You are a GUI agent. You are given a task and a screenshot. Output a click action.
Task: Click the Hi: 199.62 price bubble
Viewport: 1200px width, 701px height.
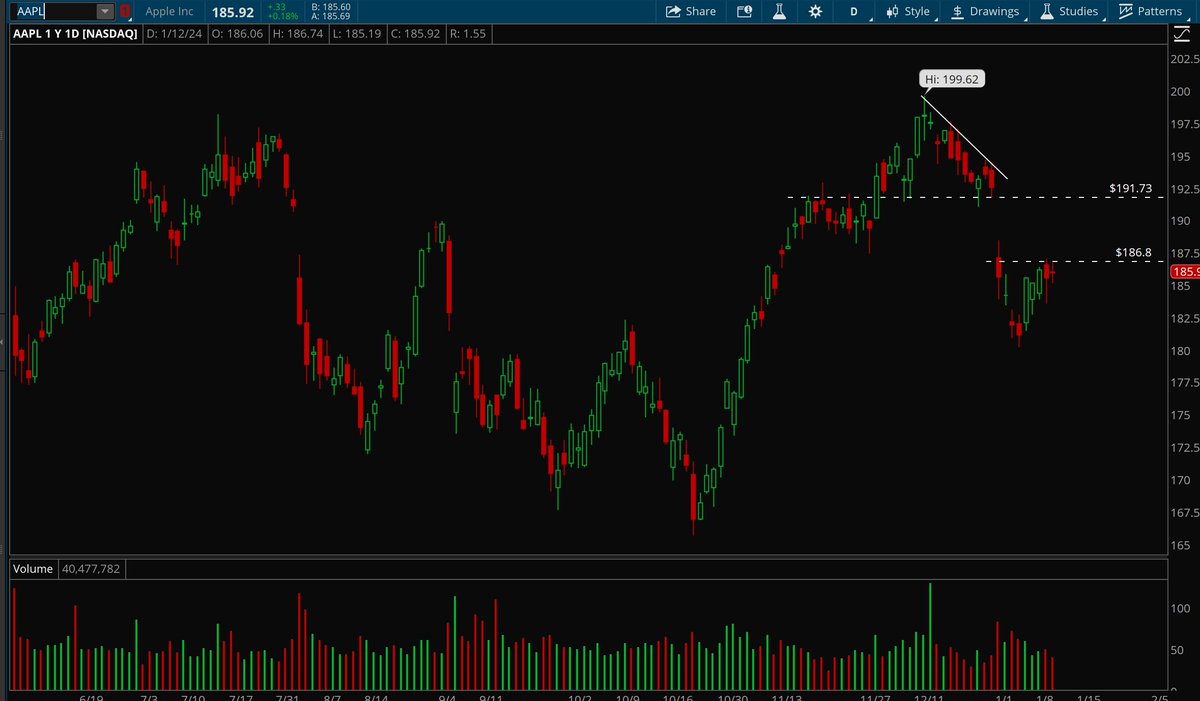pyautogui.click(x=953, y=78)
